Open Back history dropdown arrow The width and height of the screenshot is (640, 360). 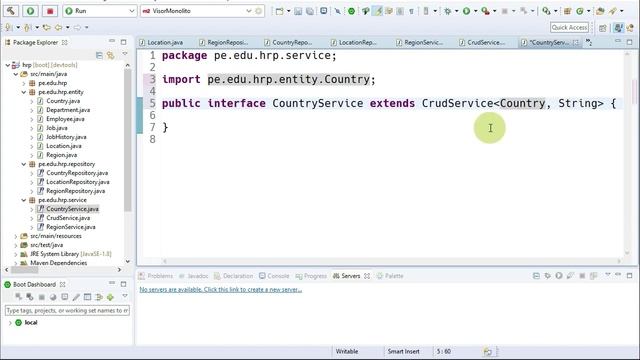click(68, 27)
